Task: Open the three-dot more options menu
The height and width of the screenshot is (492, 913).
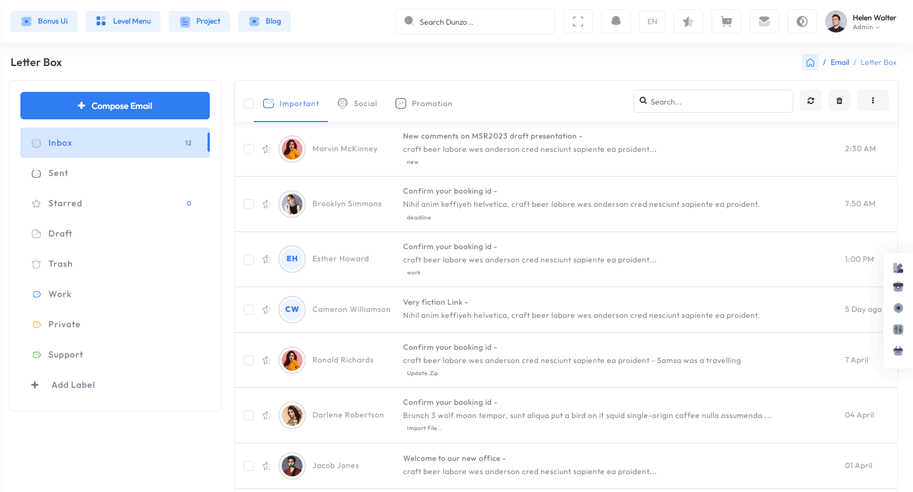Action: point(873,101)
